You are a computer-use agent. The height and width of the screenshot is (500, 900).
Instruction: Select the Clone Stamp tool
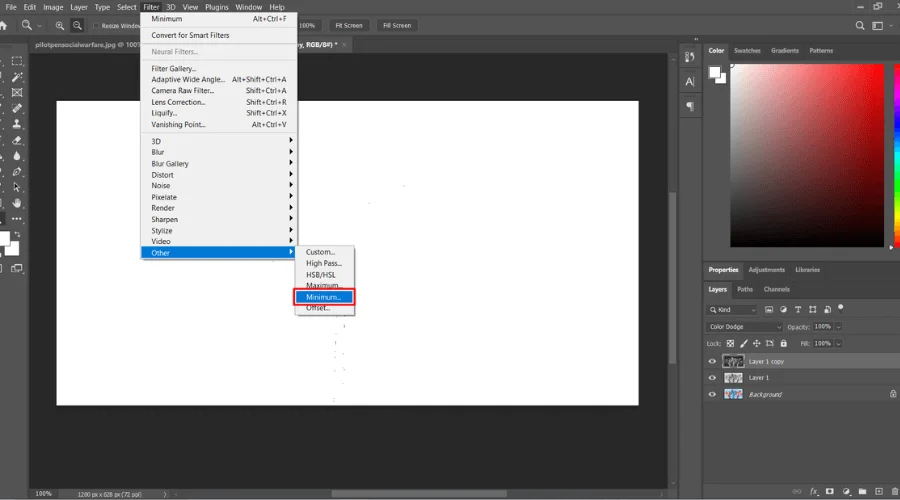click(17, 124)
